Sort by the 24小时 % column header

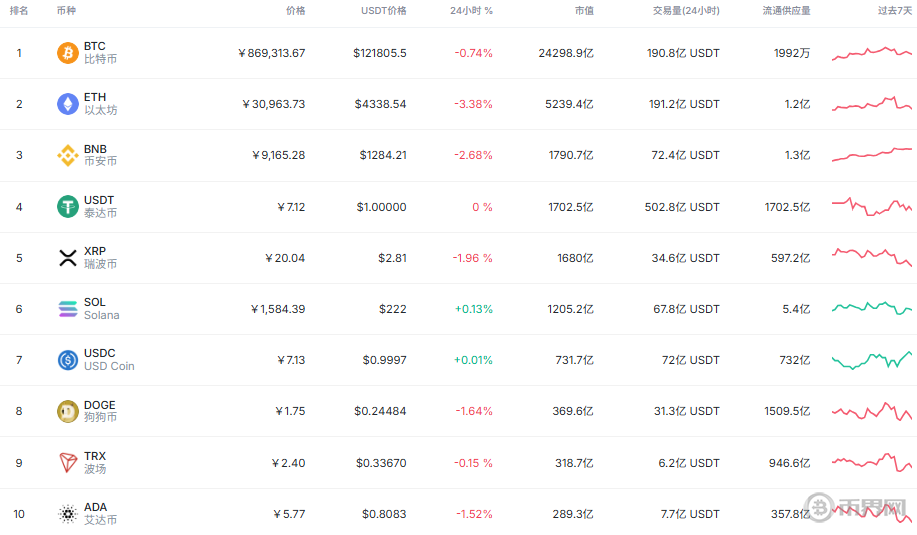point(471,10)
